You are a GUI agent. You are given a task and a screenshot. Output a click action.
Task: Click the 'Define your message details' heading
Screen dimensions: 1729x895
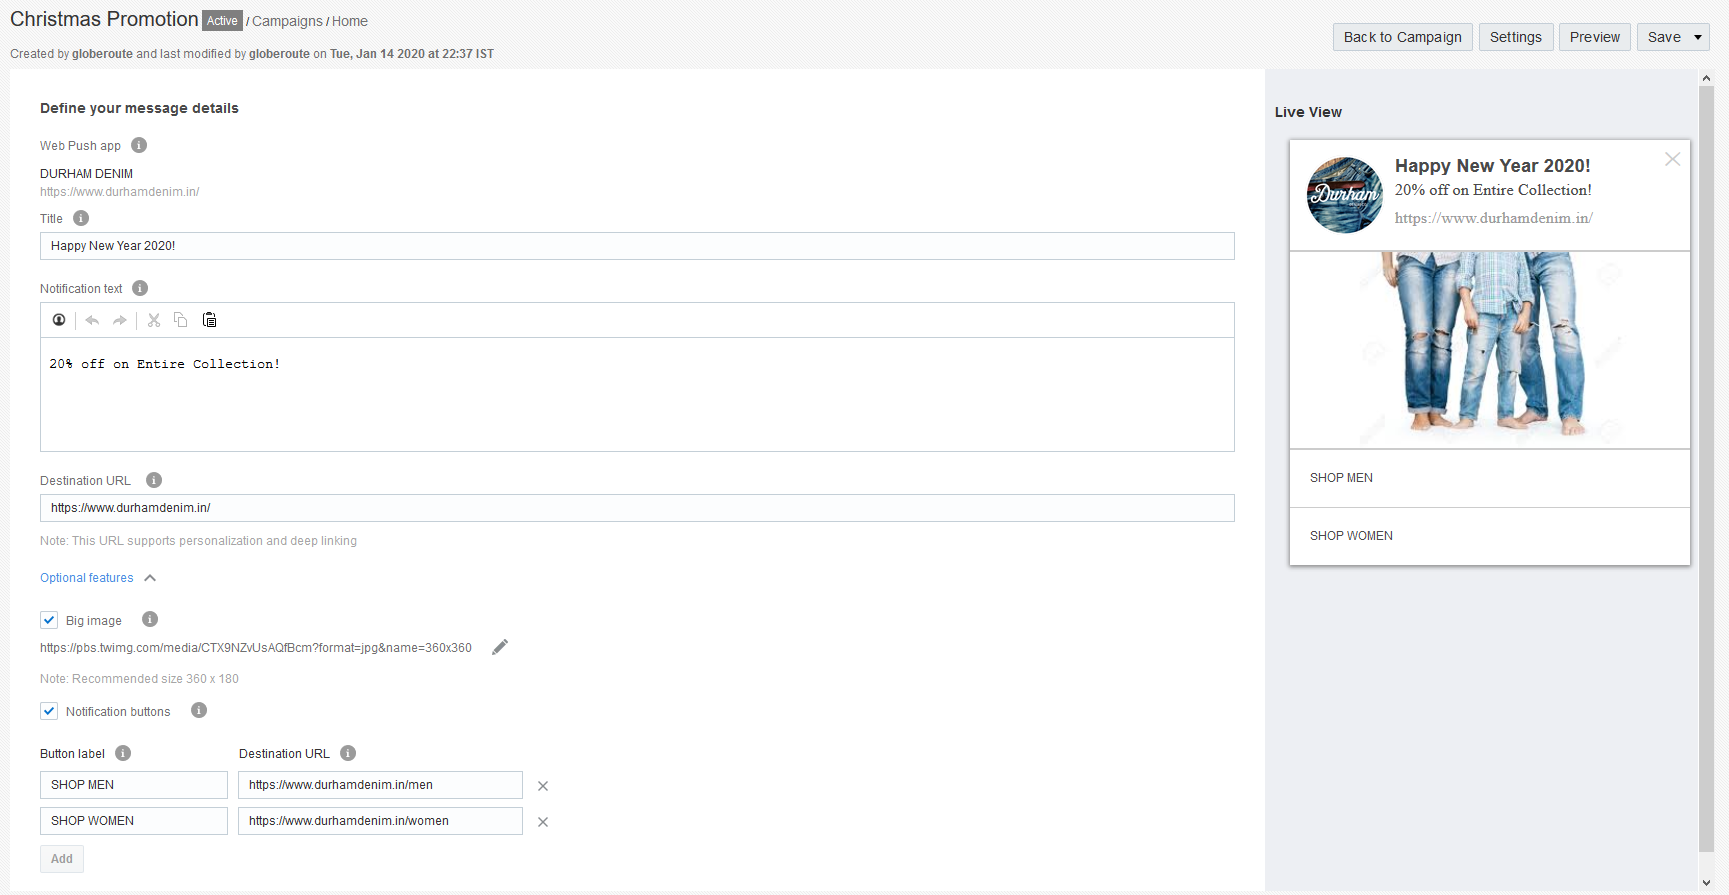pos(139,108)
